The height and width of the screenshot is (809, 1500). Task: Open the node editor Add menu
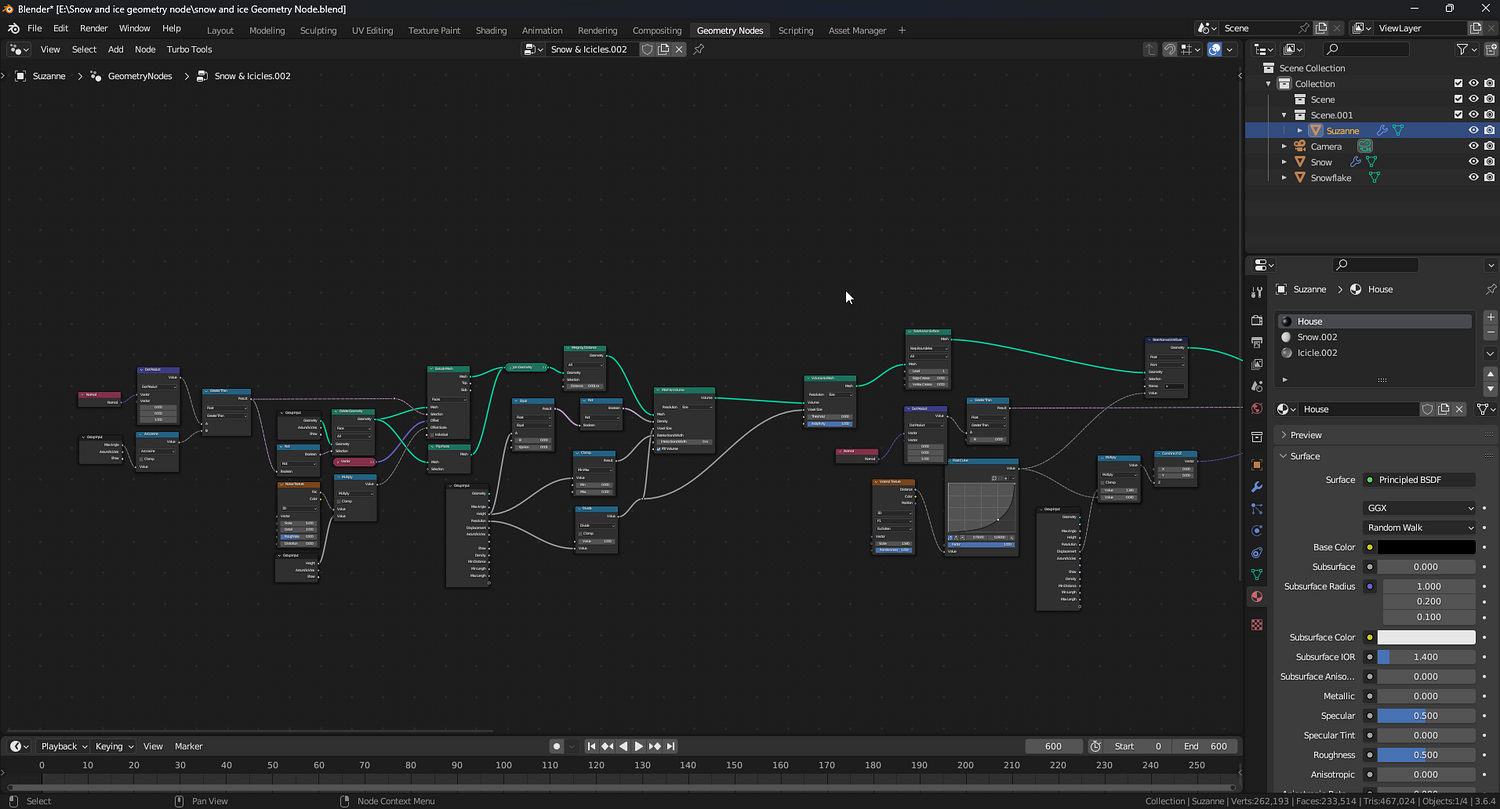tap(116, 49)
